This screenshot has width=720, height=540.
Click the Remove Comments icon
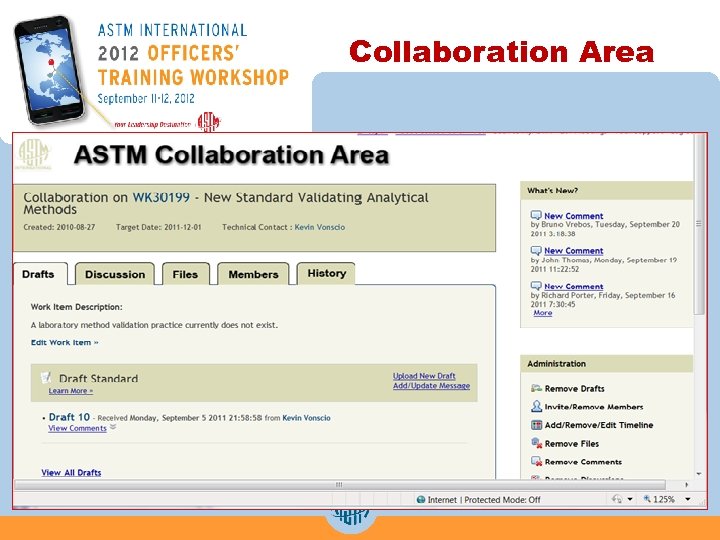[536, 461]
